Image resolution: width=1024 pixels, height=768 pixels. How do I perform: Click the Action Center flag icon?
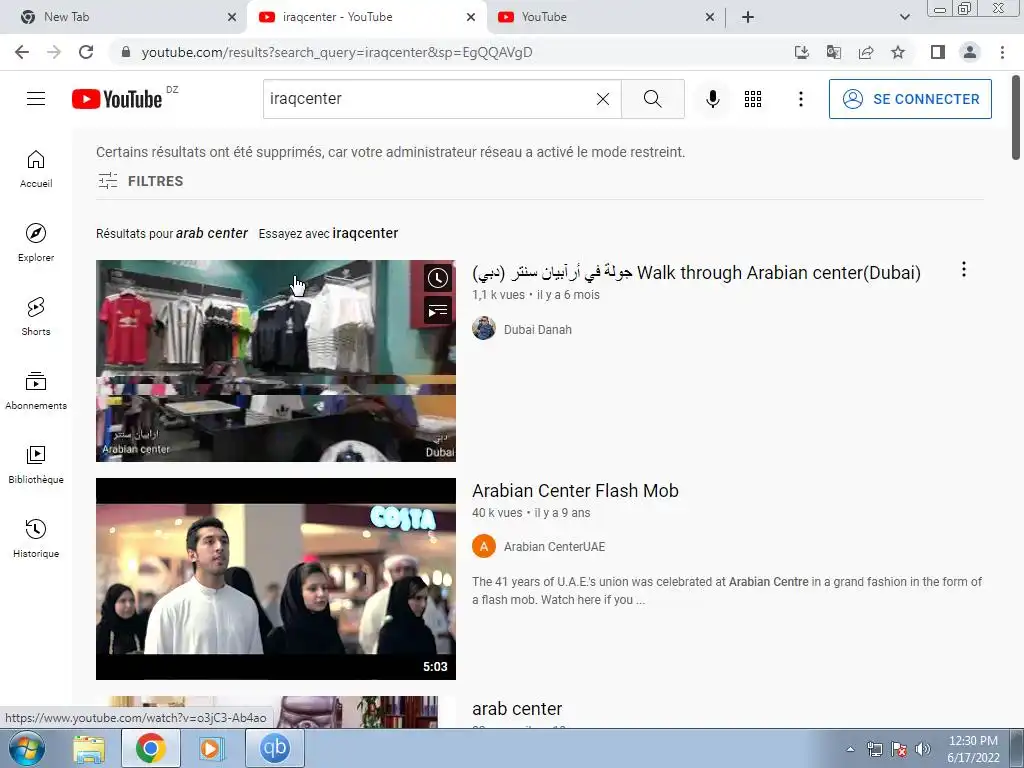click(x=899, y=749)
